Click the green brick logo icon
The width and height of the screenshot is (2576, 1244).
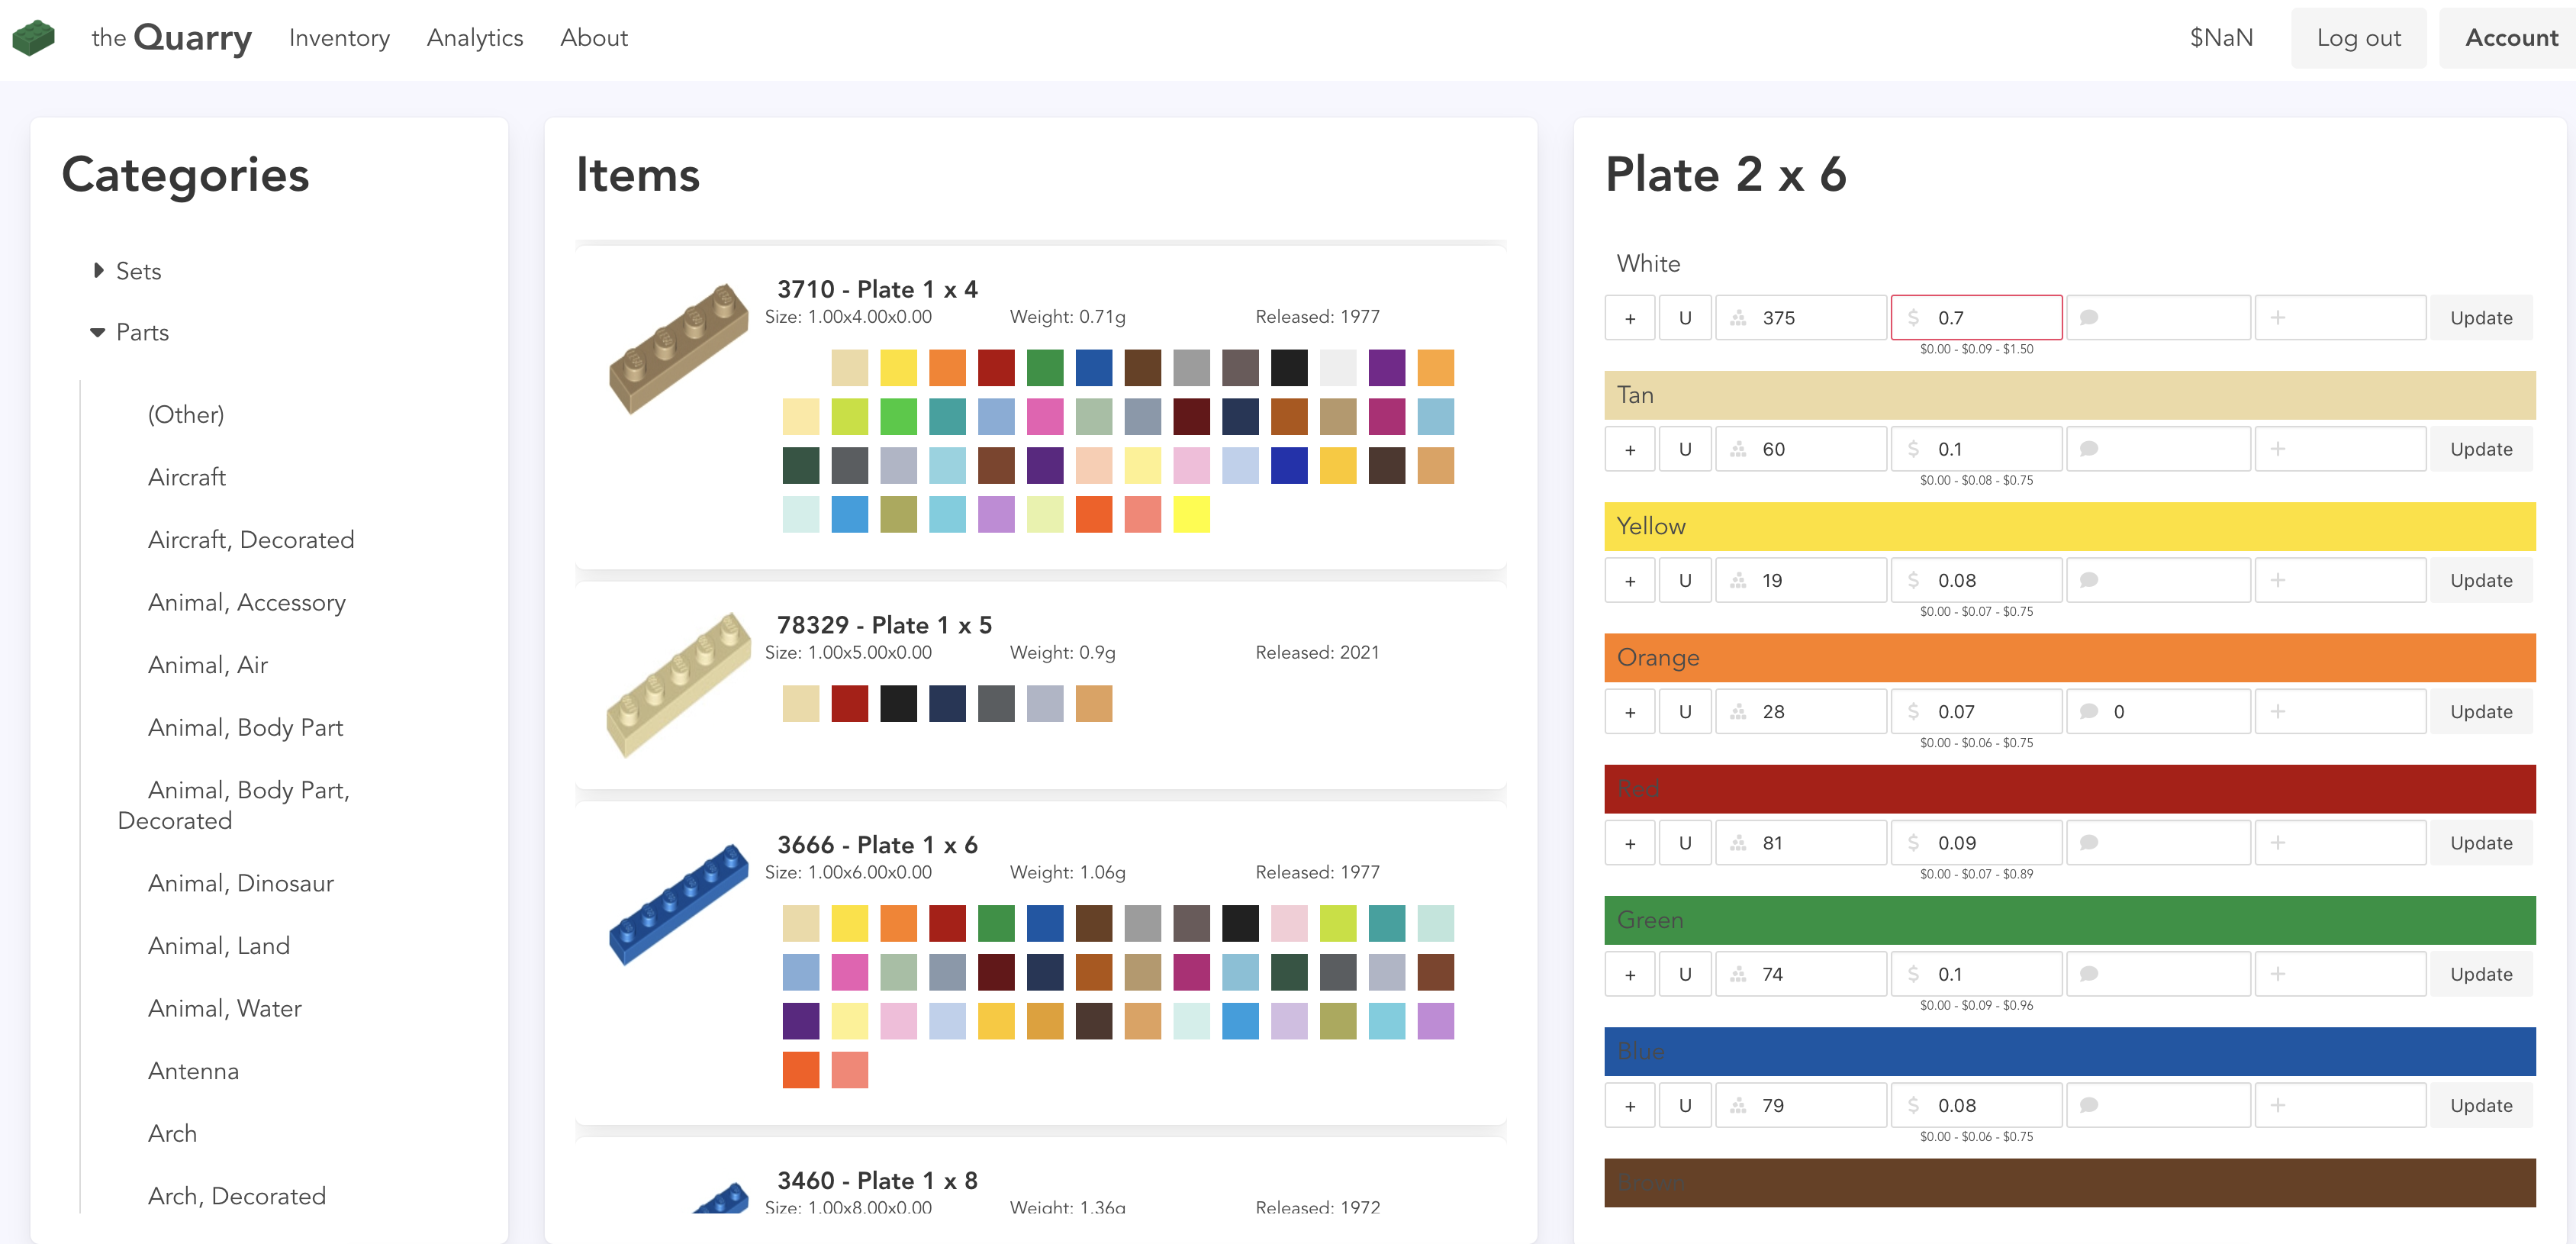pyautogui.click(x=33, y=38)
